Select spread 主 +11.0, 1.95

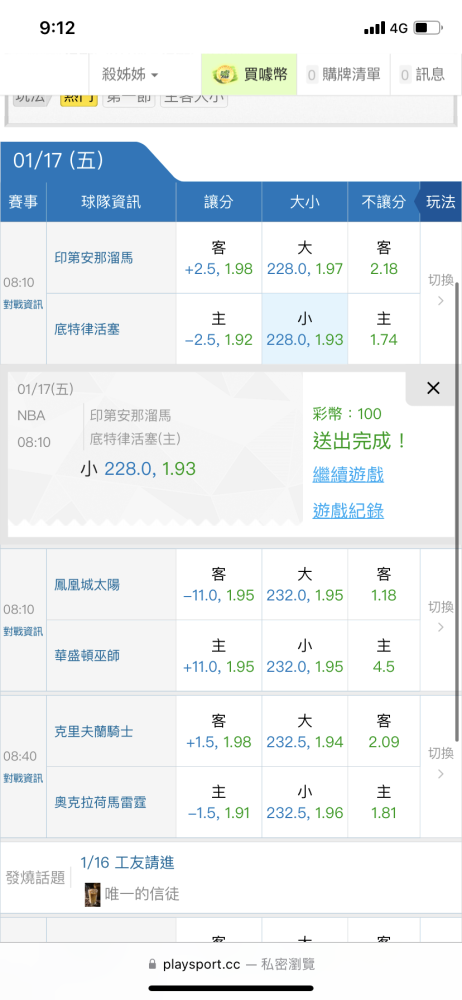tap(219, 656)
